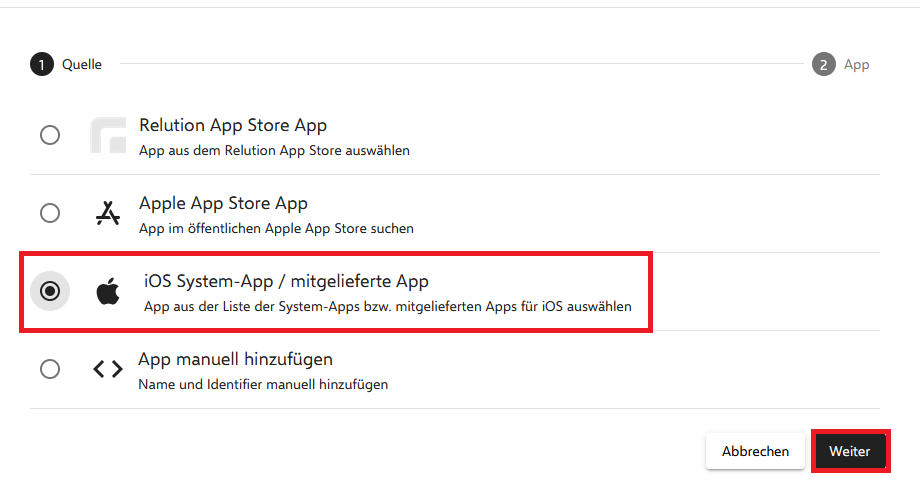Click the Apple logo icon
Viewport: 920px width, 479px height.
point(107,291)
